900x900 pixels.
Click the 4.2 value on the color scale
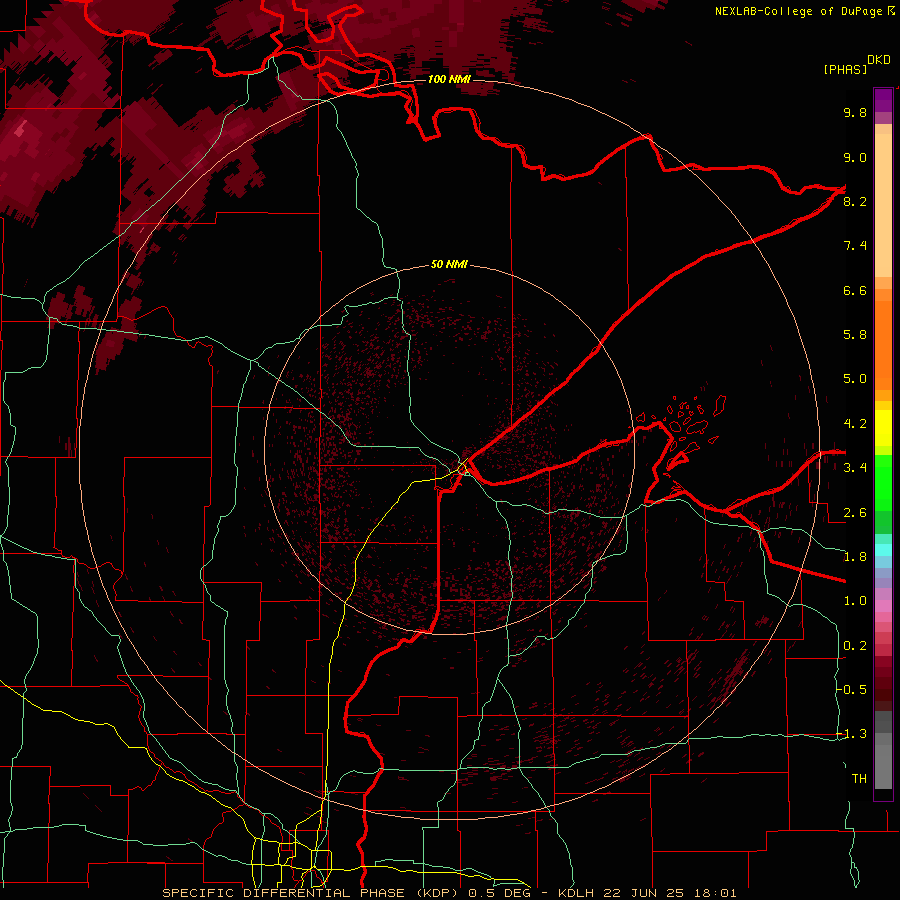click(x=855, y=424)
